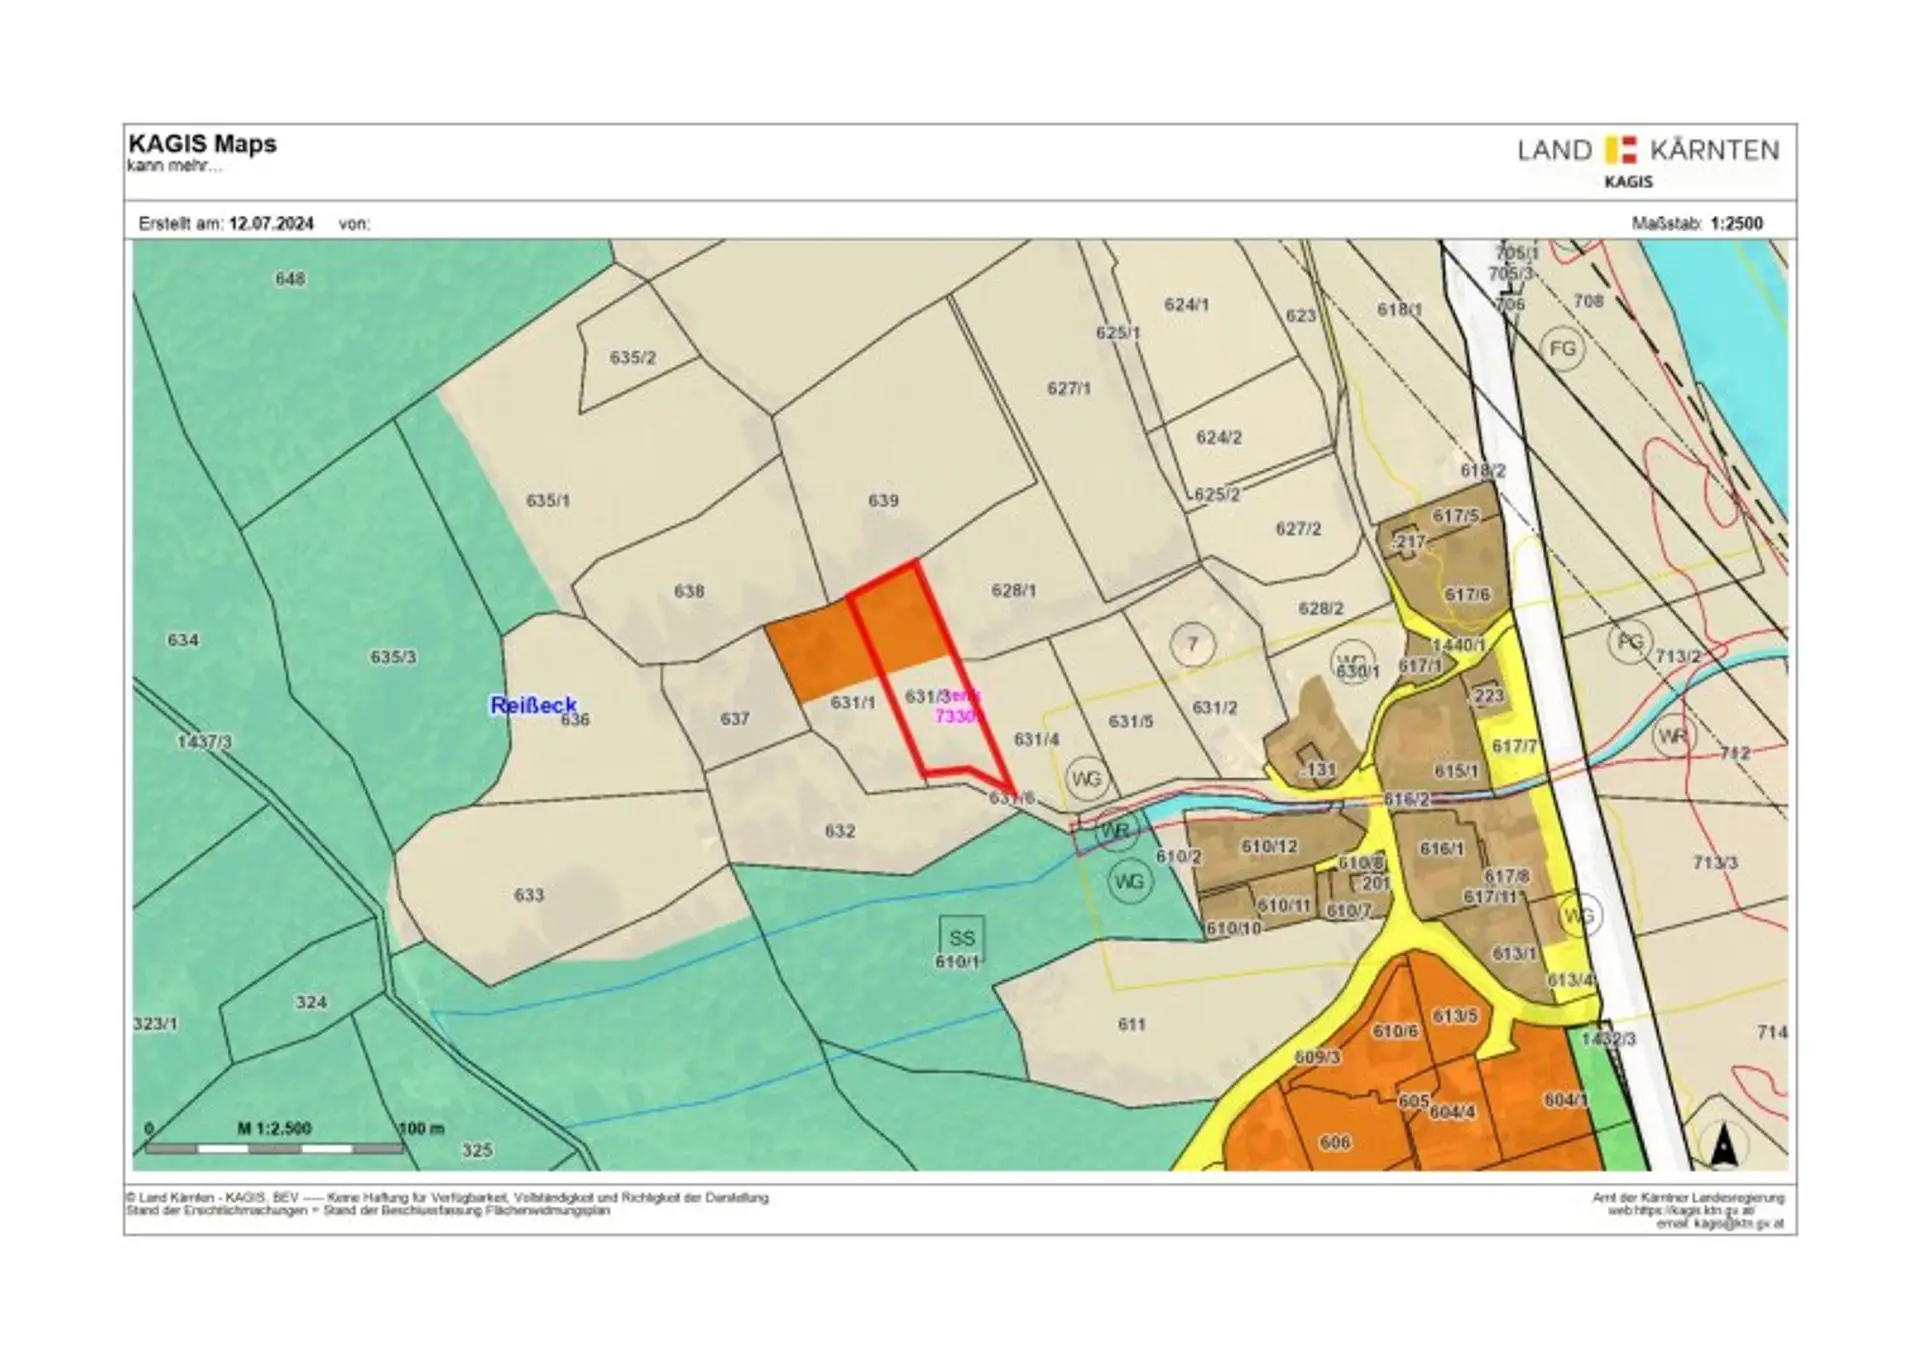The width and height of the screenshot is (1920, 1358).
Task: Click the M 1:2.500 scale bar
Action: 274,1148
